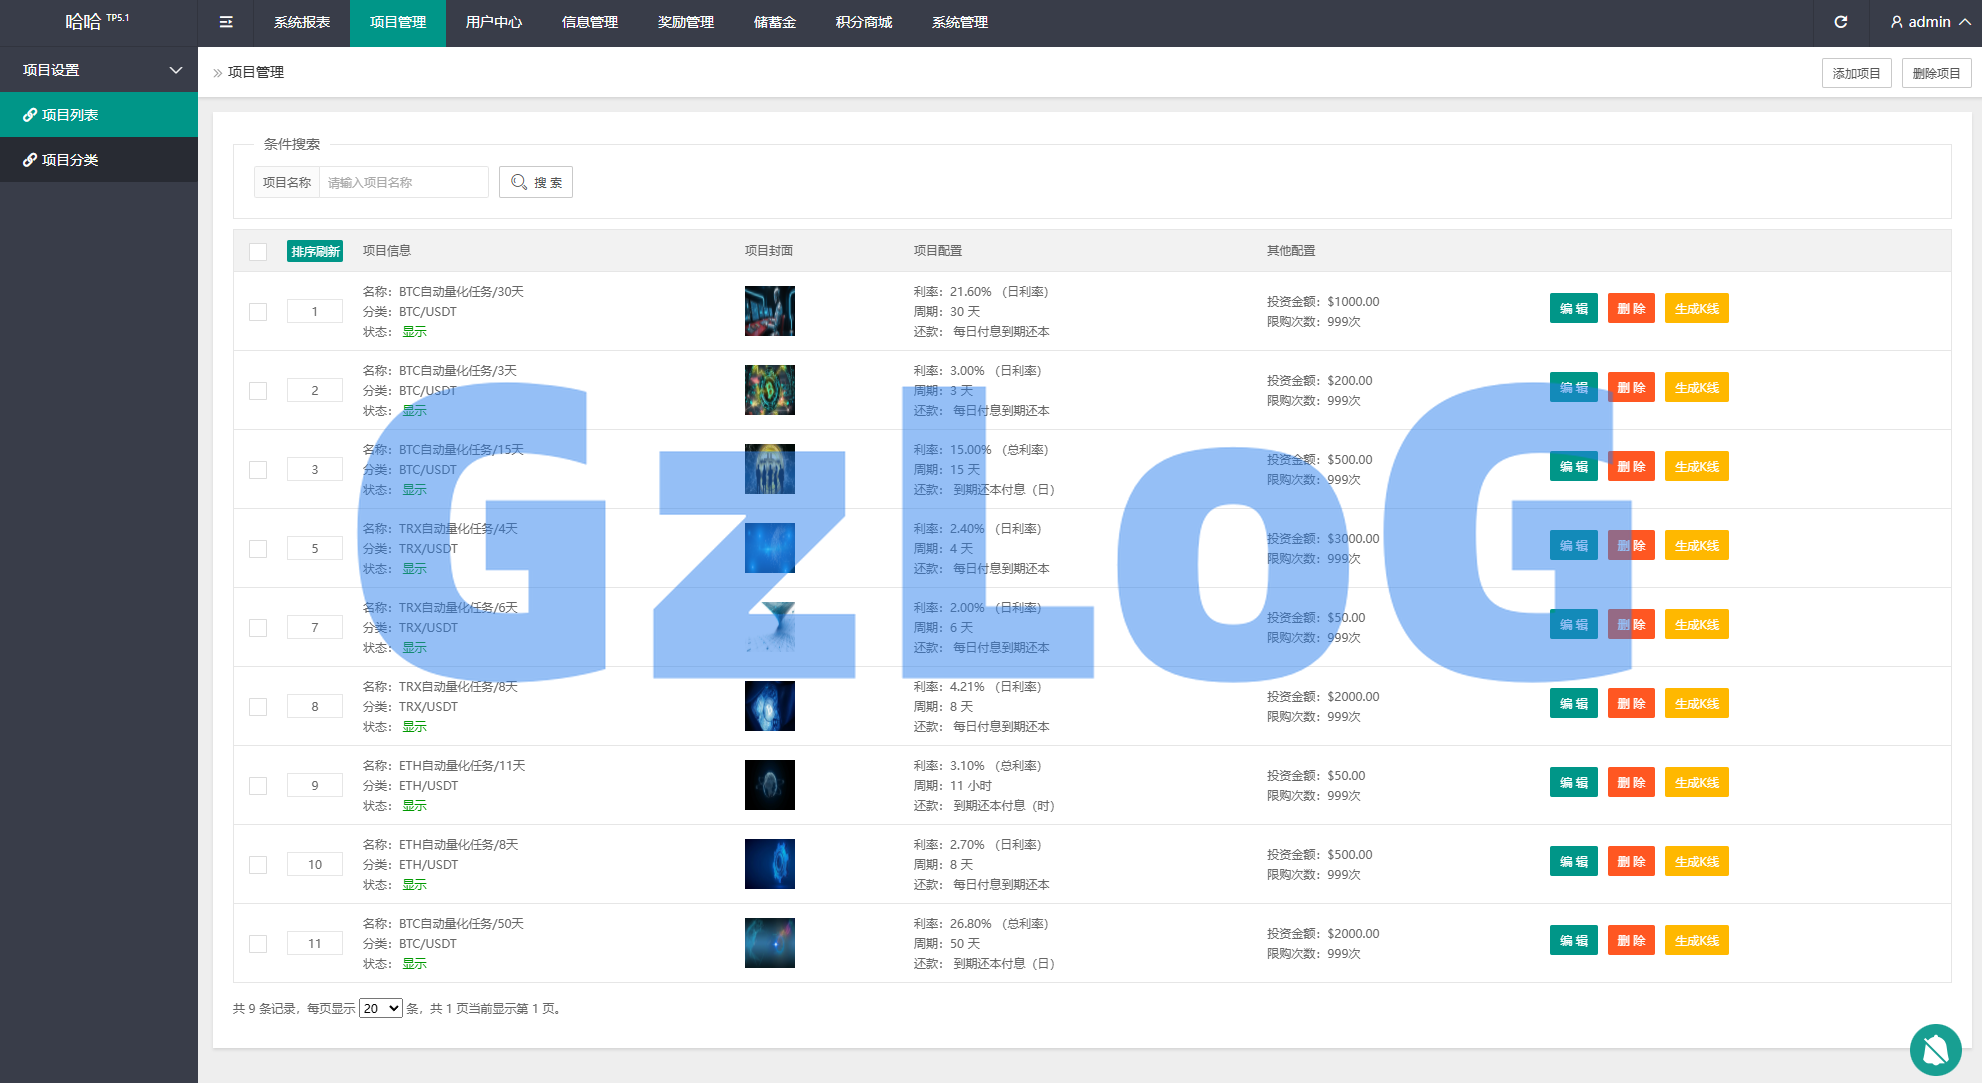The image size is (1982, 1083).
Task: Toggle the sidebar collapse hamburger icon
Action: tap(226, 22)
